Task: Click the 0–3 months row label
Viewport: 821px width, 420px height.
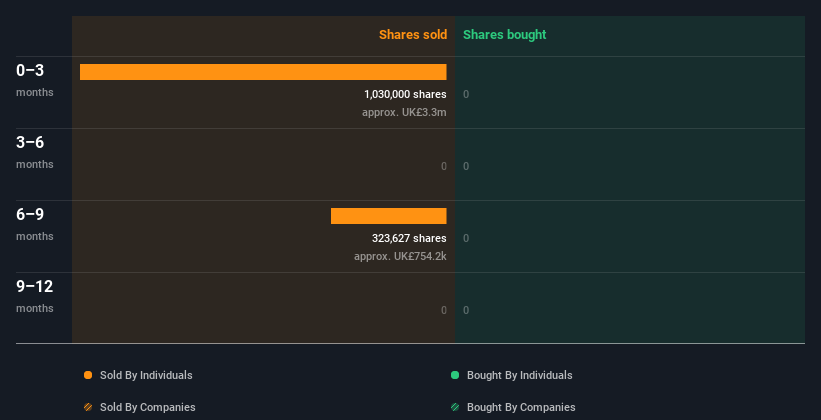Action: pos(35,80)
